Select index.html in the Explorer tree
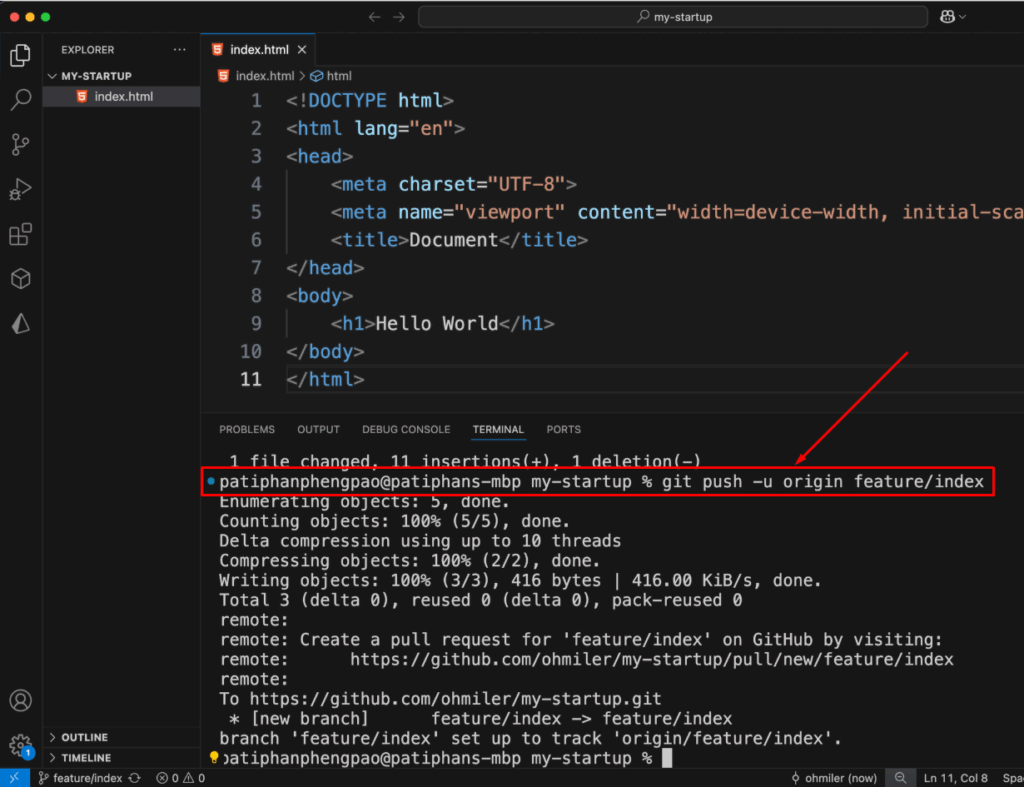 123,96
